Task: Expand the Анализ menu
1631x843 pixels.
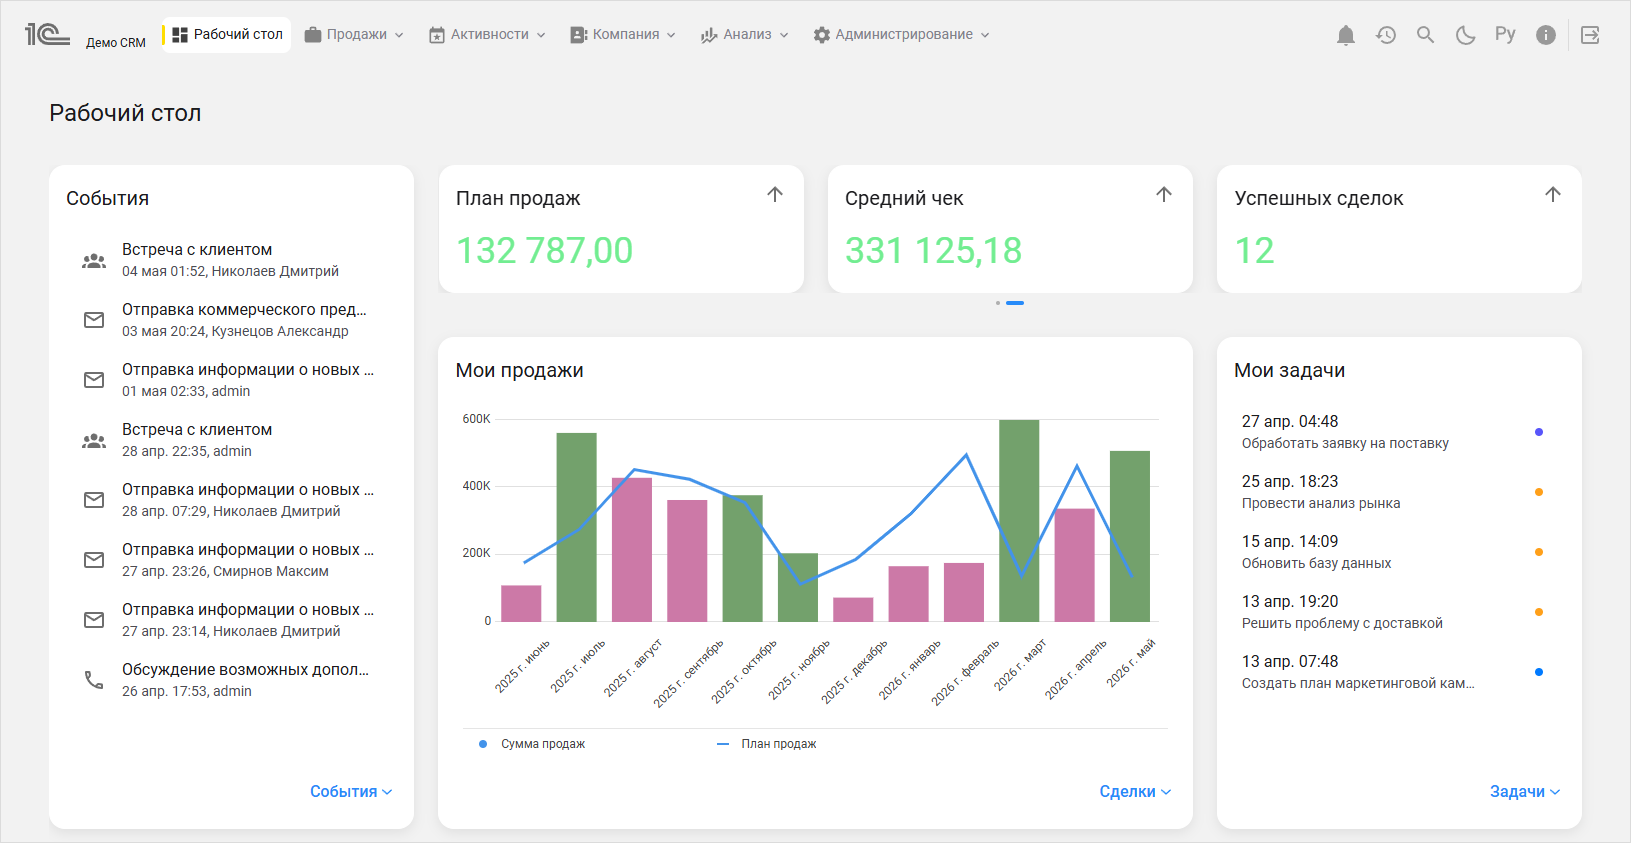Action: [745, 35]
